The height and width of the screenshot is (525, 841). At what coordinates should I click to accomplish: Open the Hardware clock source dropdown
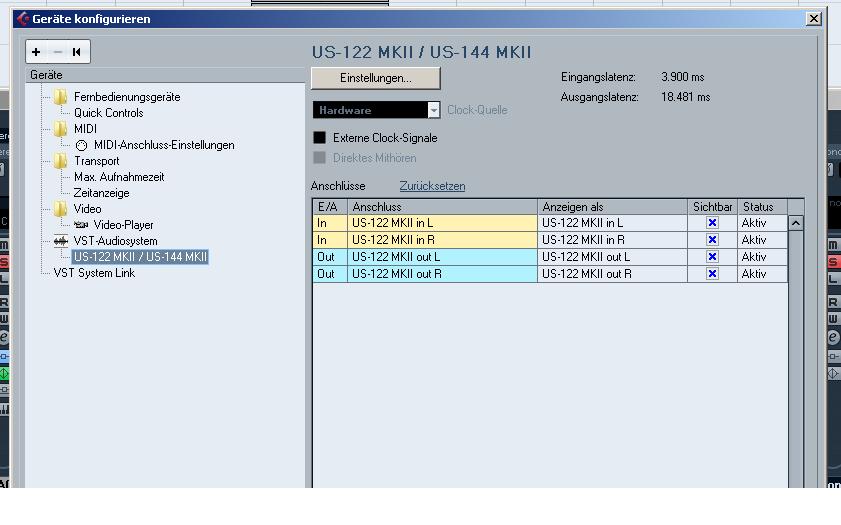(x=376, y=110)
